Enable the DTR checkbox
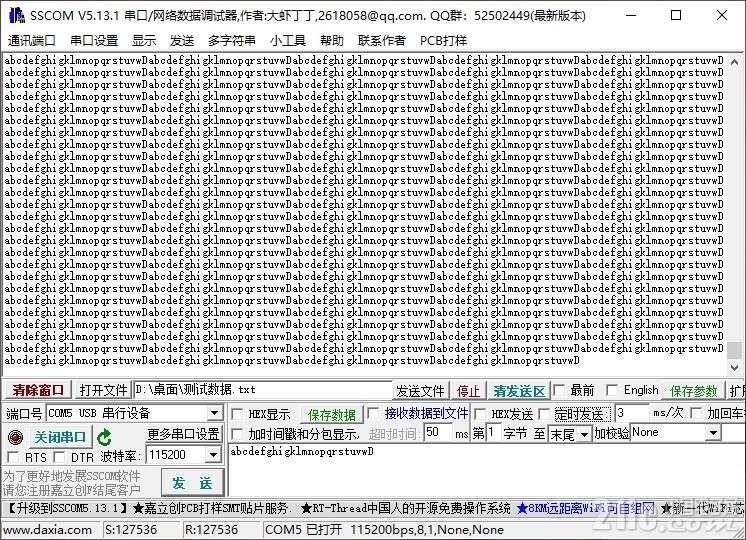 pos(59,457)
